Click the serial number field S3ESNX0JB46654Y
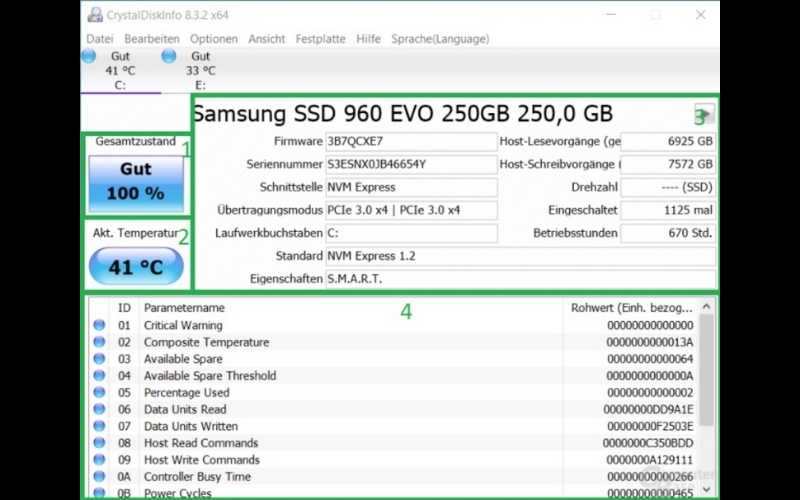Screen dimensions: 800x500 pyautogui.click(x=411, y=164)
